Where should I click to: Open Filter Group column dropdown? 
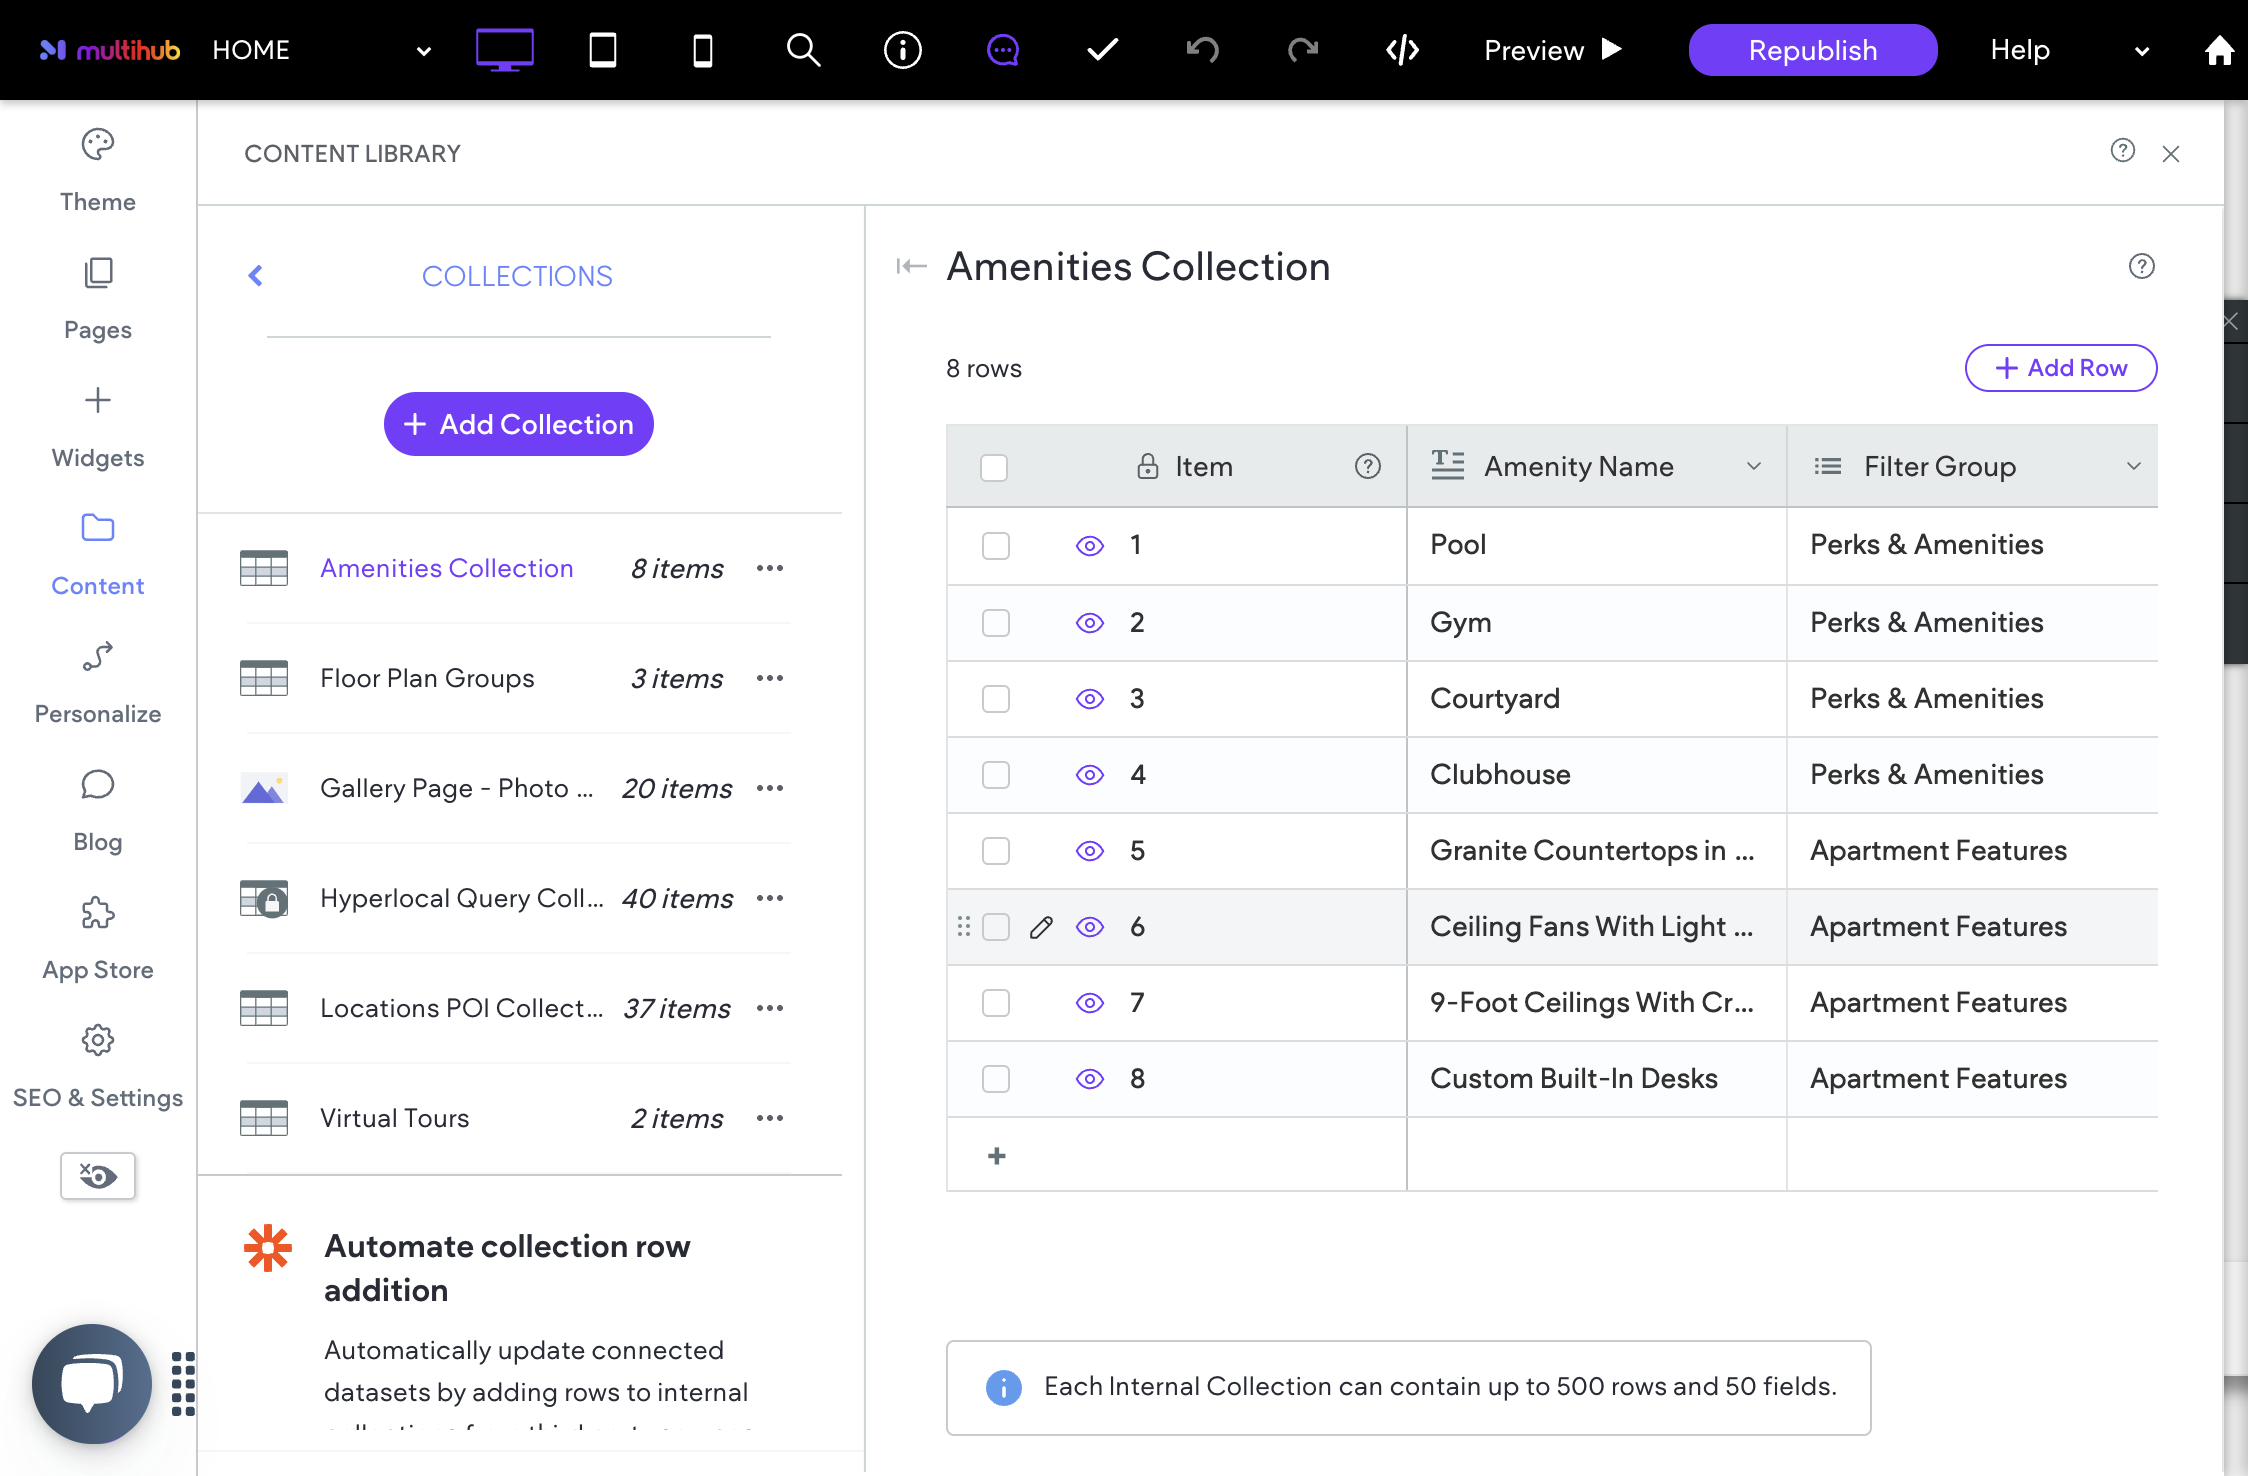tap(2133, 466)
